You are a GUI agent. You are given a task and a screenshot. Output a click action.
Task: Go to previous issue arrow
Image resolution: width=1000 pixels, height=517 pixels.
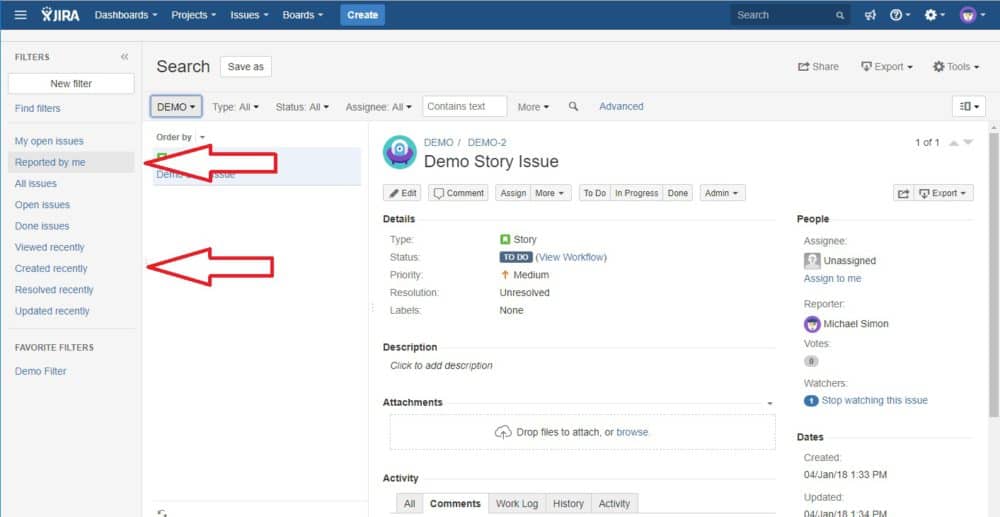(953, 143)
